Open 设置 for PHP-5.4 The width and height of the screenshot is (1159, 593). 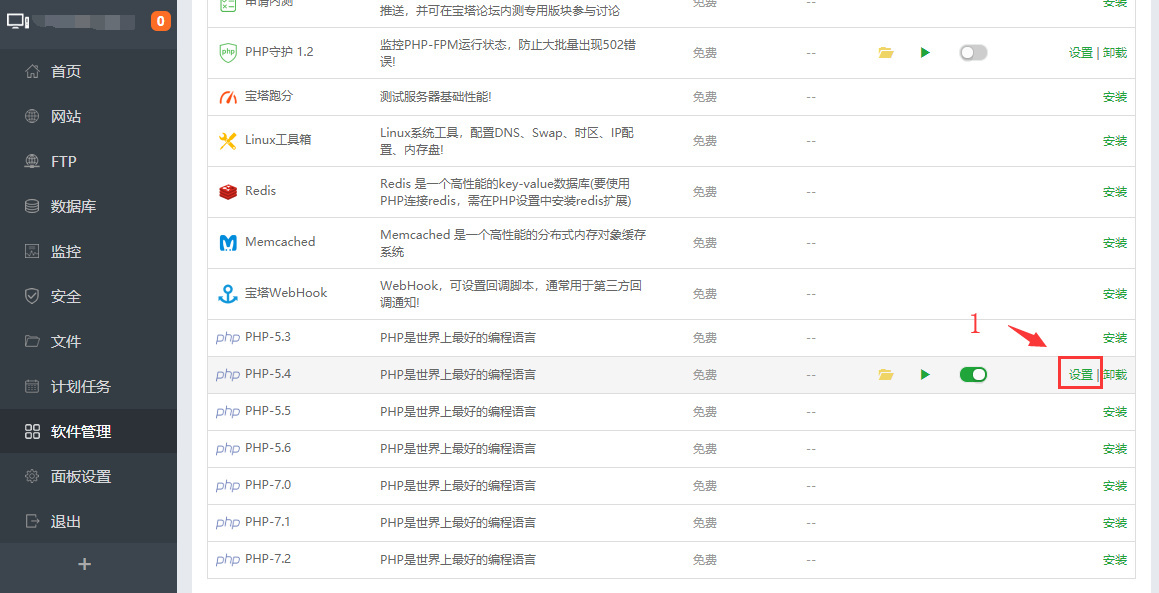1080,373
